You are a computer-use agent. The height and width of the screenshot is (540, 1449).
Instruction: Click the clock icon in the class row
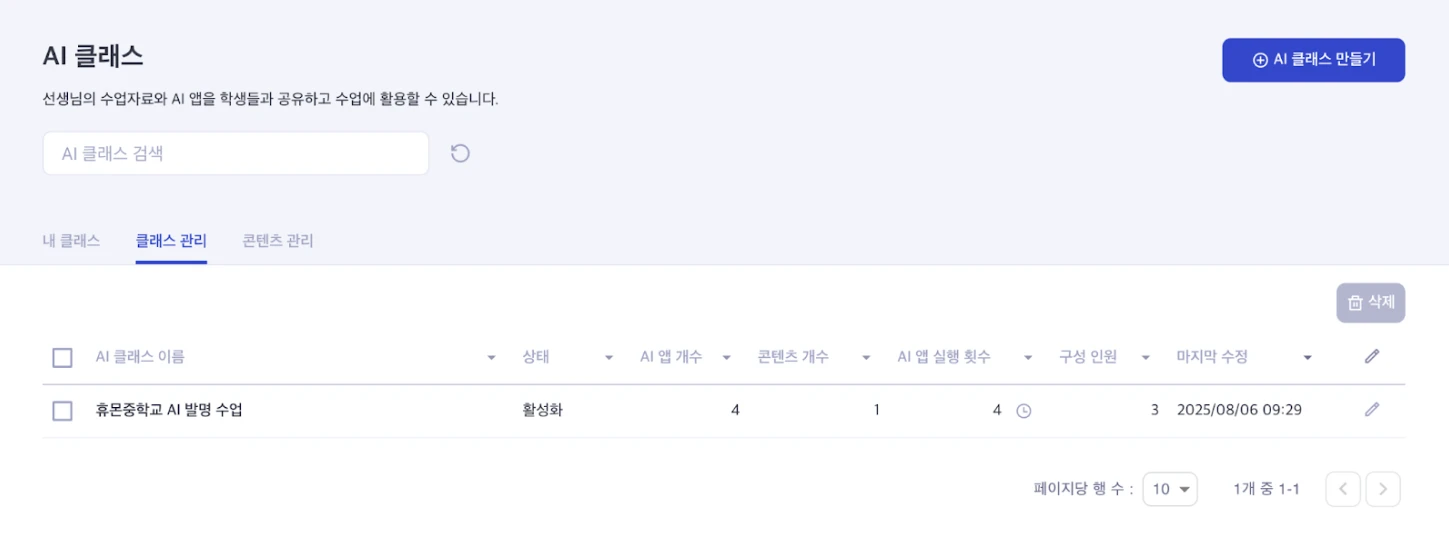[1023, 410]
